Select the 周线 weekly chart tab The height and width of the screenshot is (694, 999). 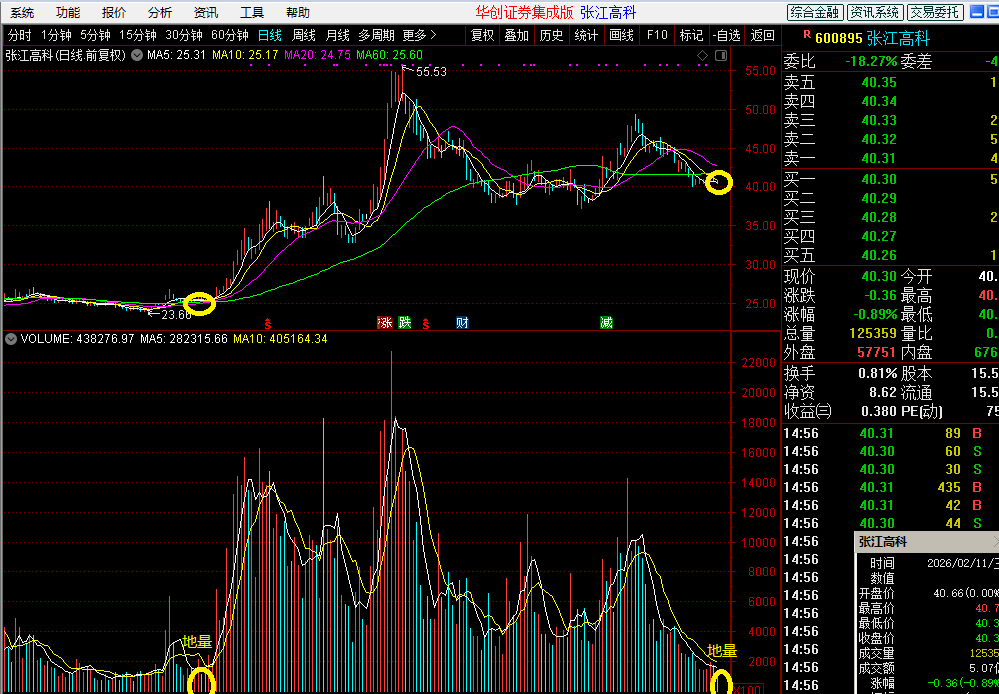304,35
